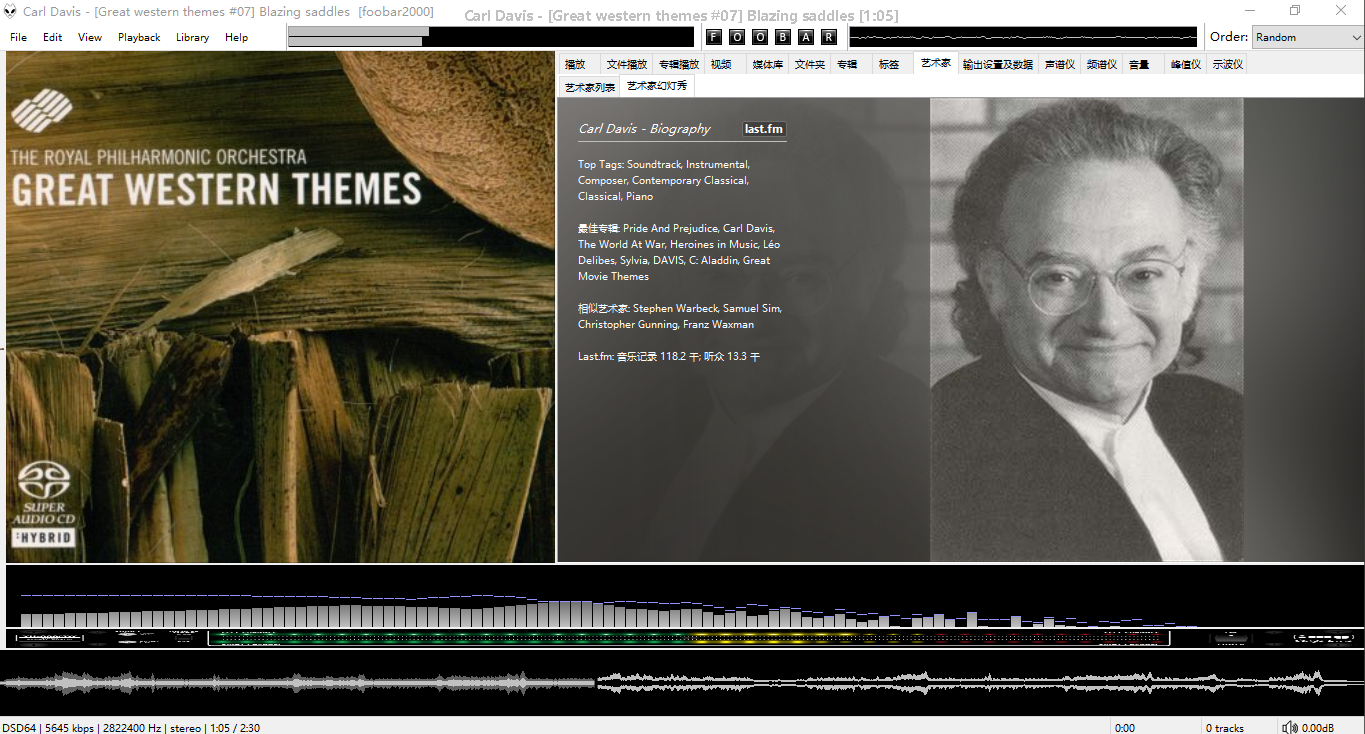
Task: Click the R button in the FOOBAR toolbar
Action: pyautogui.click(x=829, y=37)
